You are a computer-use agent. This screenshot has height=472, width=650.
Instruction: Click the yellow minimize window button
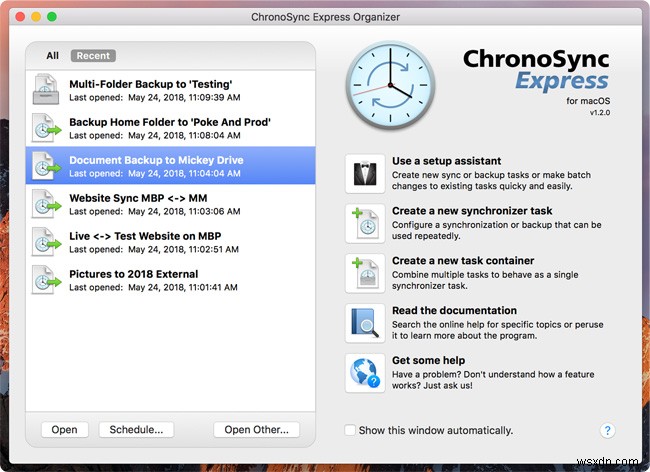click(x=36, y=17)
